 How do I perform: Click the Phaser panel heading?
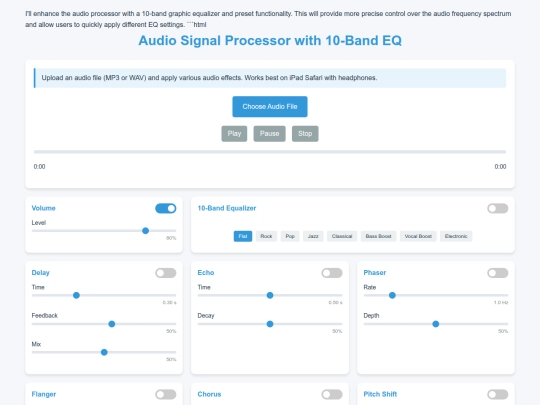375,272
